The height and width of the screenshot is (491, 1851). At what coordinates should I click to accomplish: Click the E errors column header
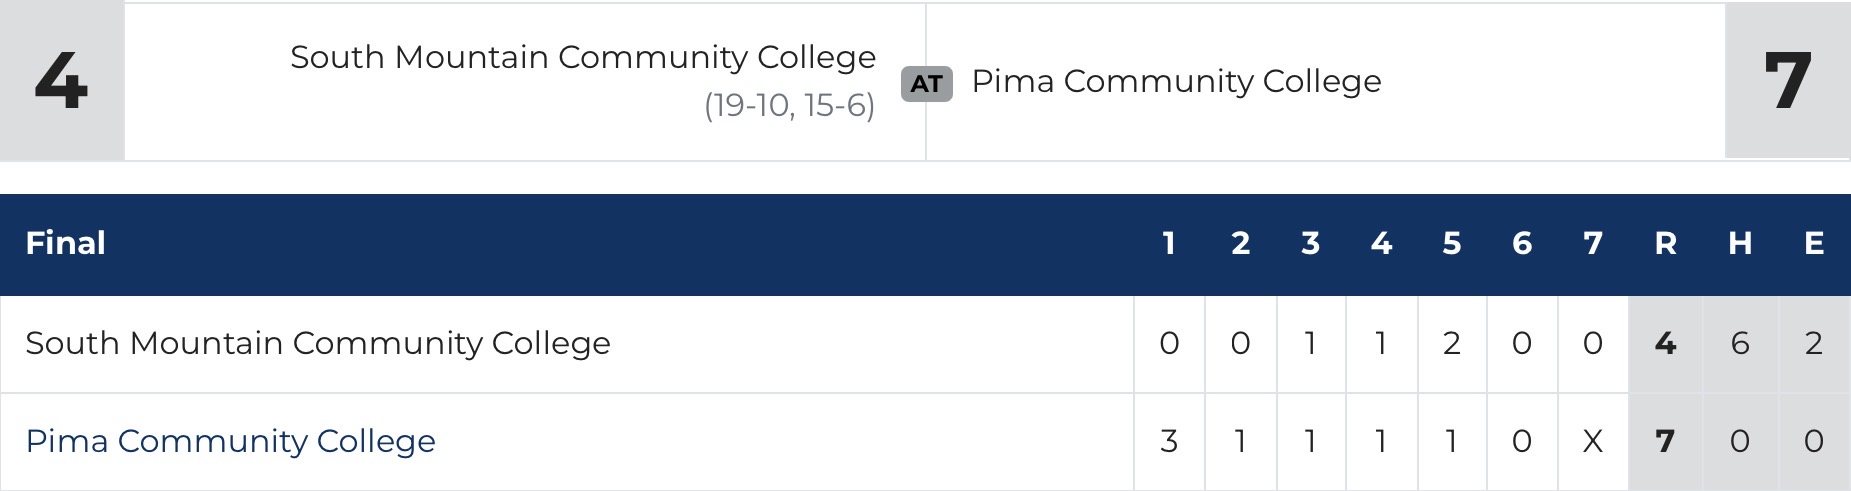1814,243
